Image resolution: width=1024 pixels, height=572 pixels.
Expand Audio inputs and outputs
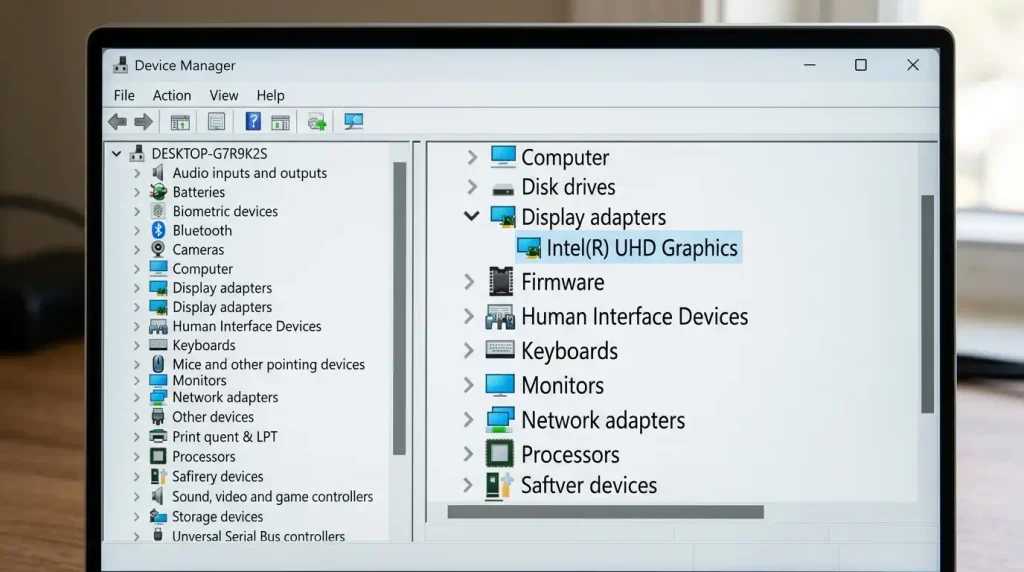(136, 173)
